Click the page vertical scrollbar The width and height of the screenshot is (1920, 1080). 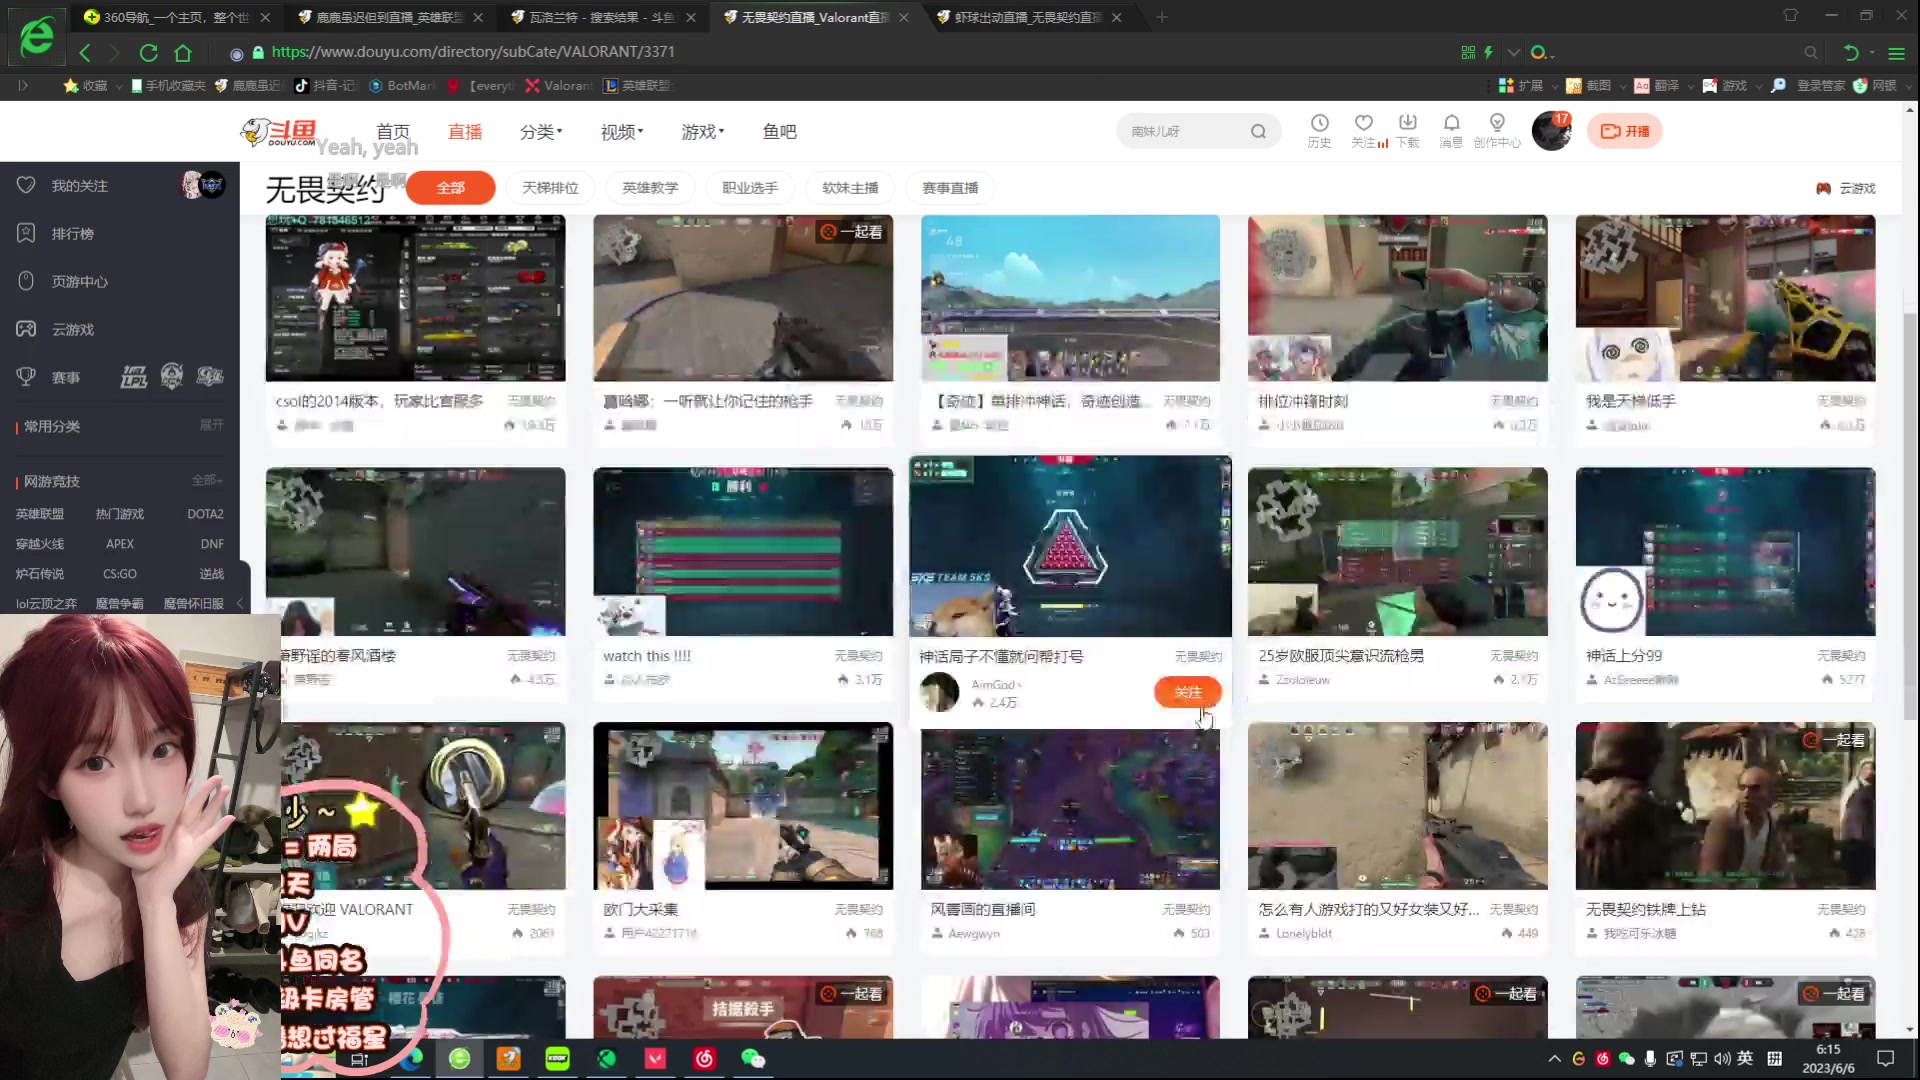pos(1910,515)
